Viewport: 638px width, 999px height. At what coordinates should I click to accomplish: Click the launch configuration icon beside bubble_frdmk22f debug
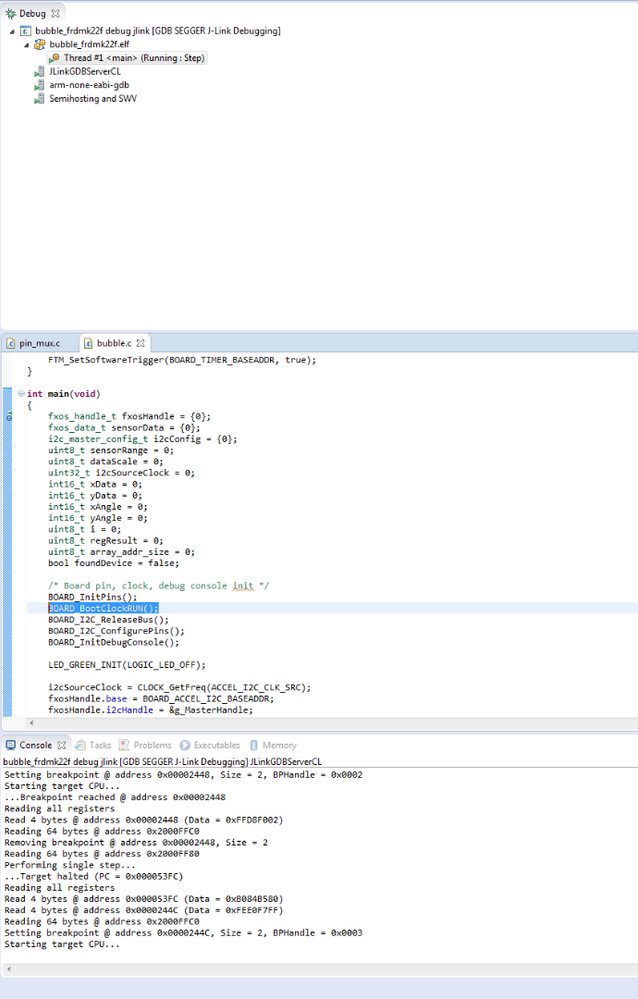[x=25, y=31]
